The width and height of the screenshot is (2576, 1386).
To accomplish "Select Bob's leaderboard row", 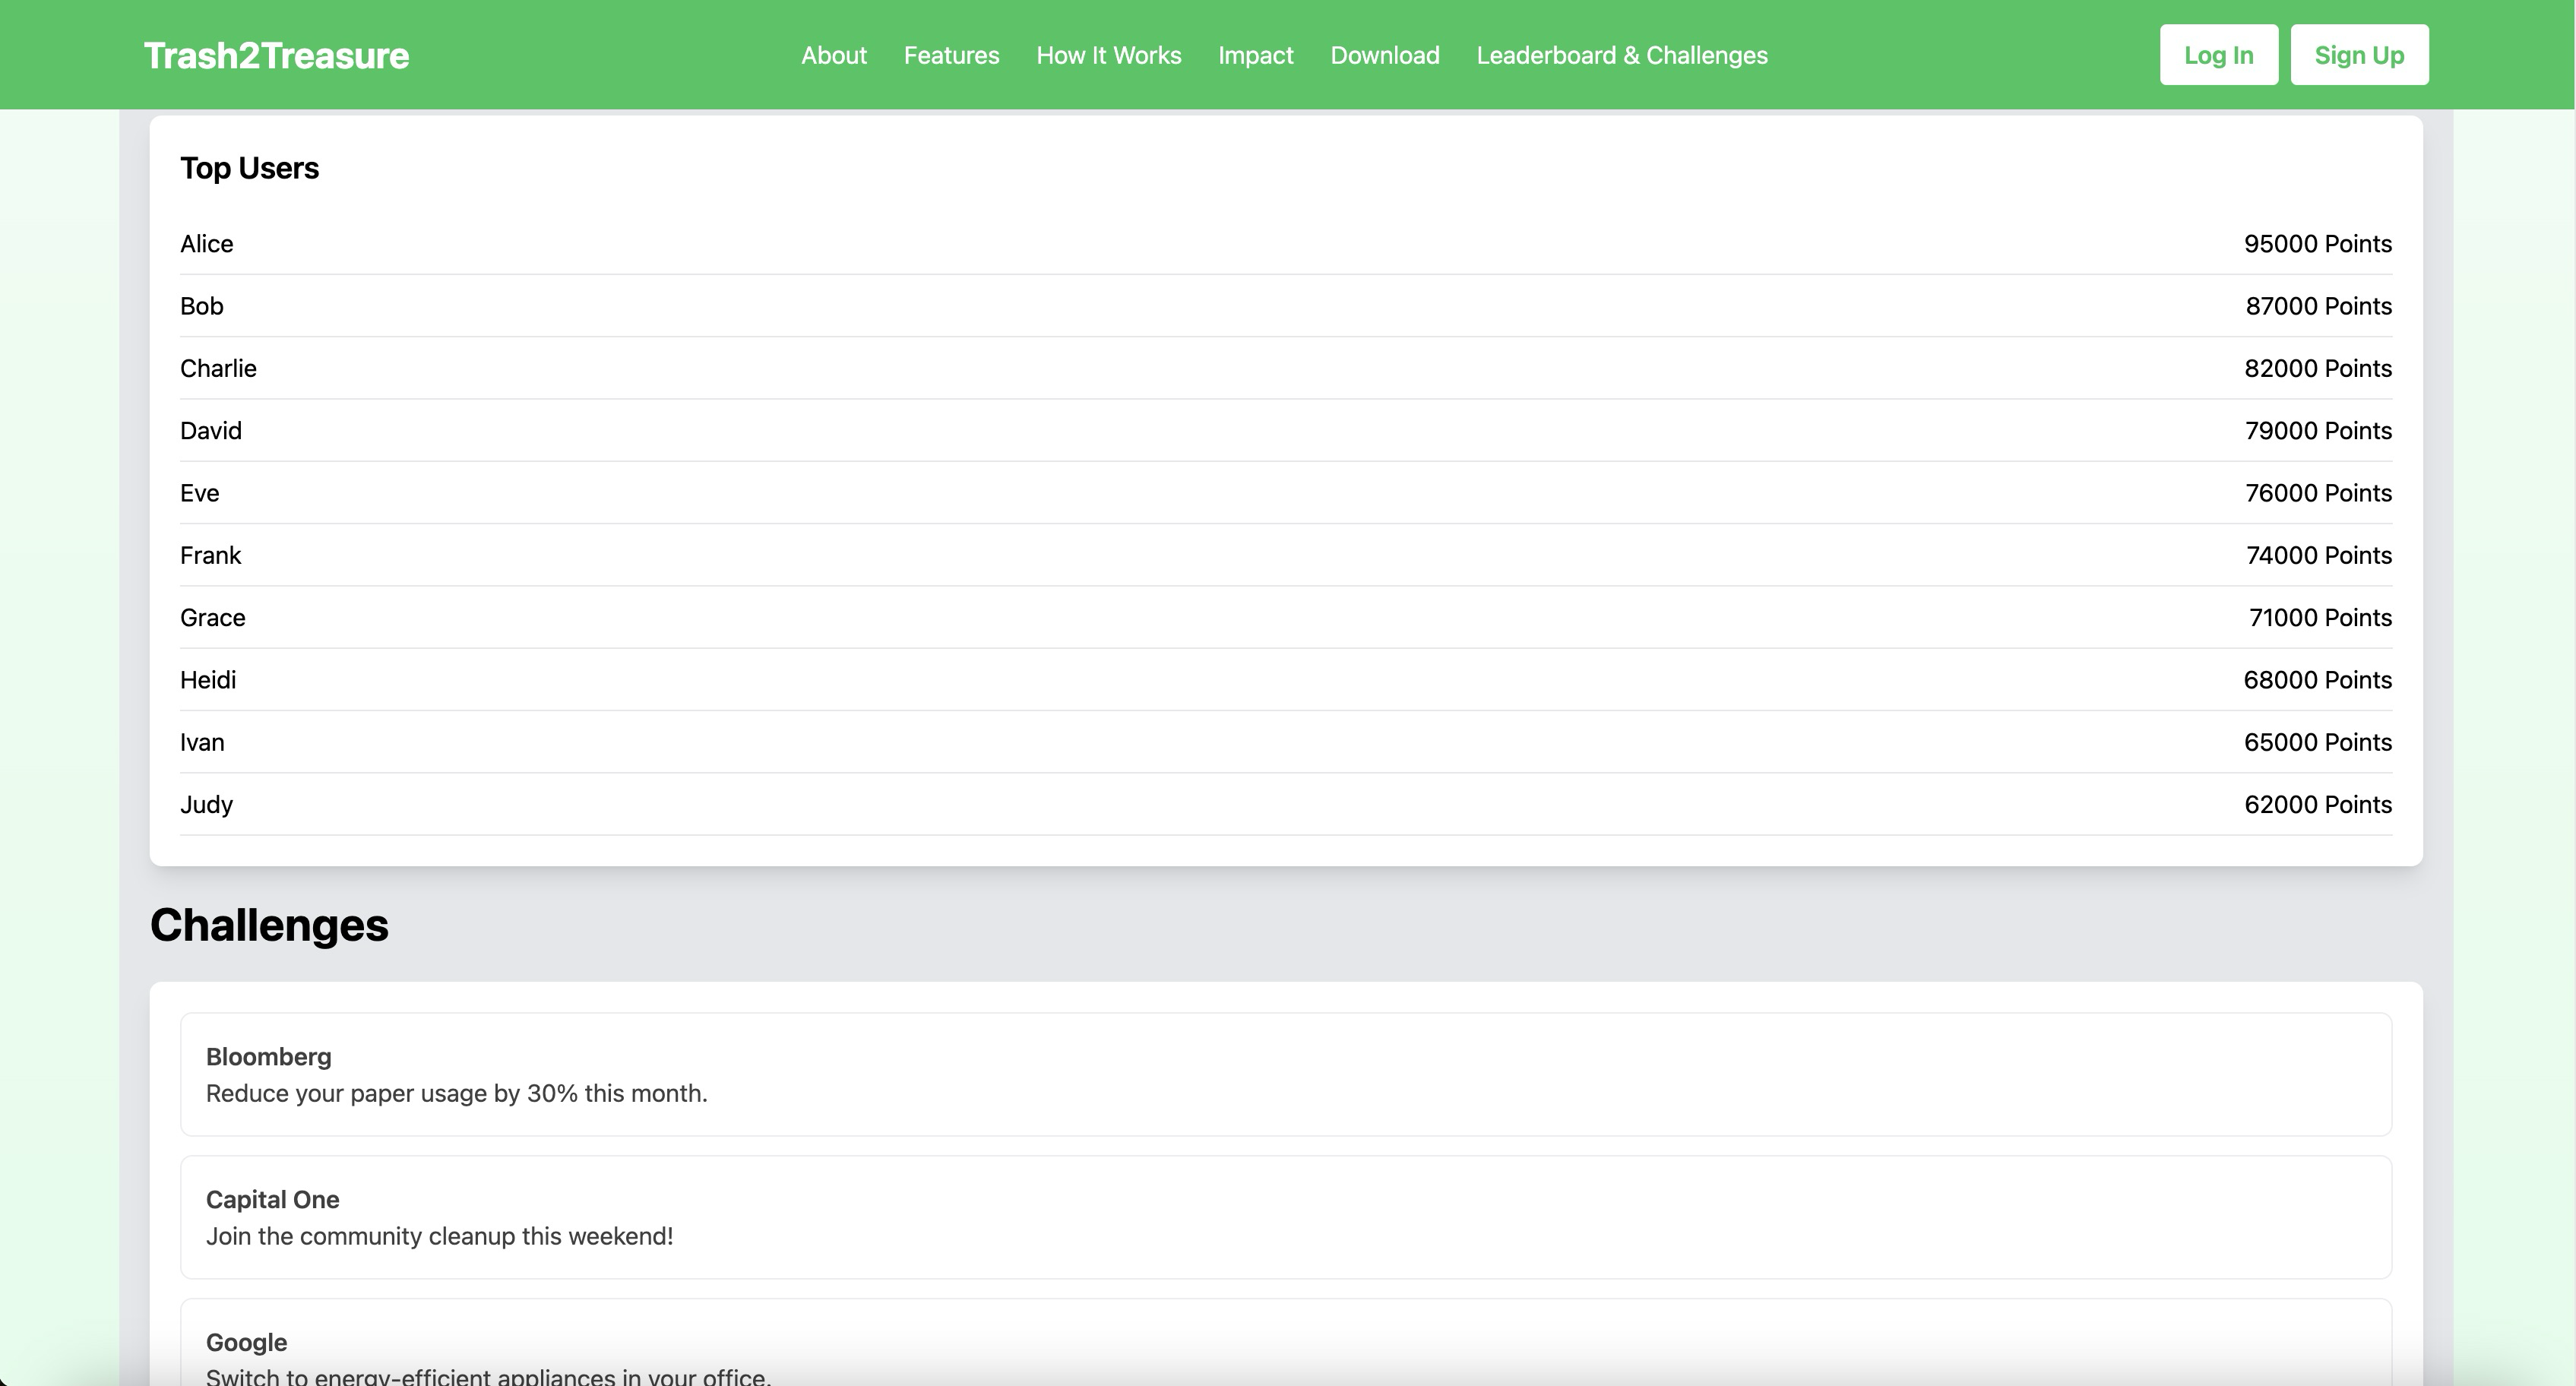I will point(202,306).
